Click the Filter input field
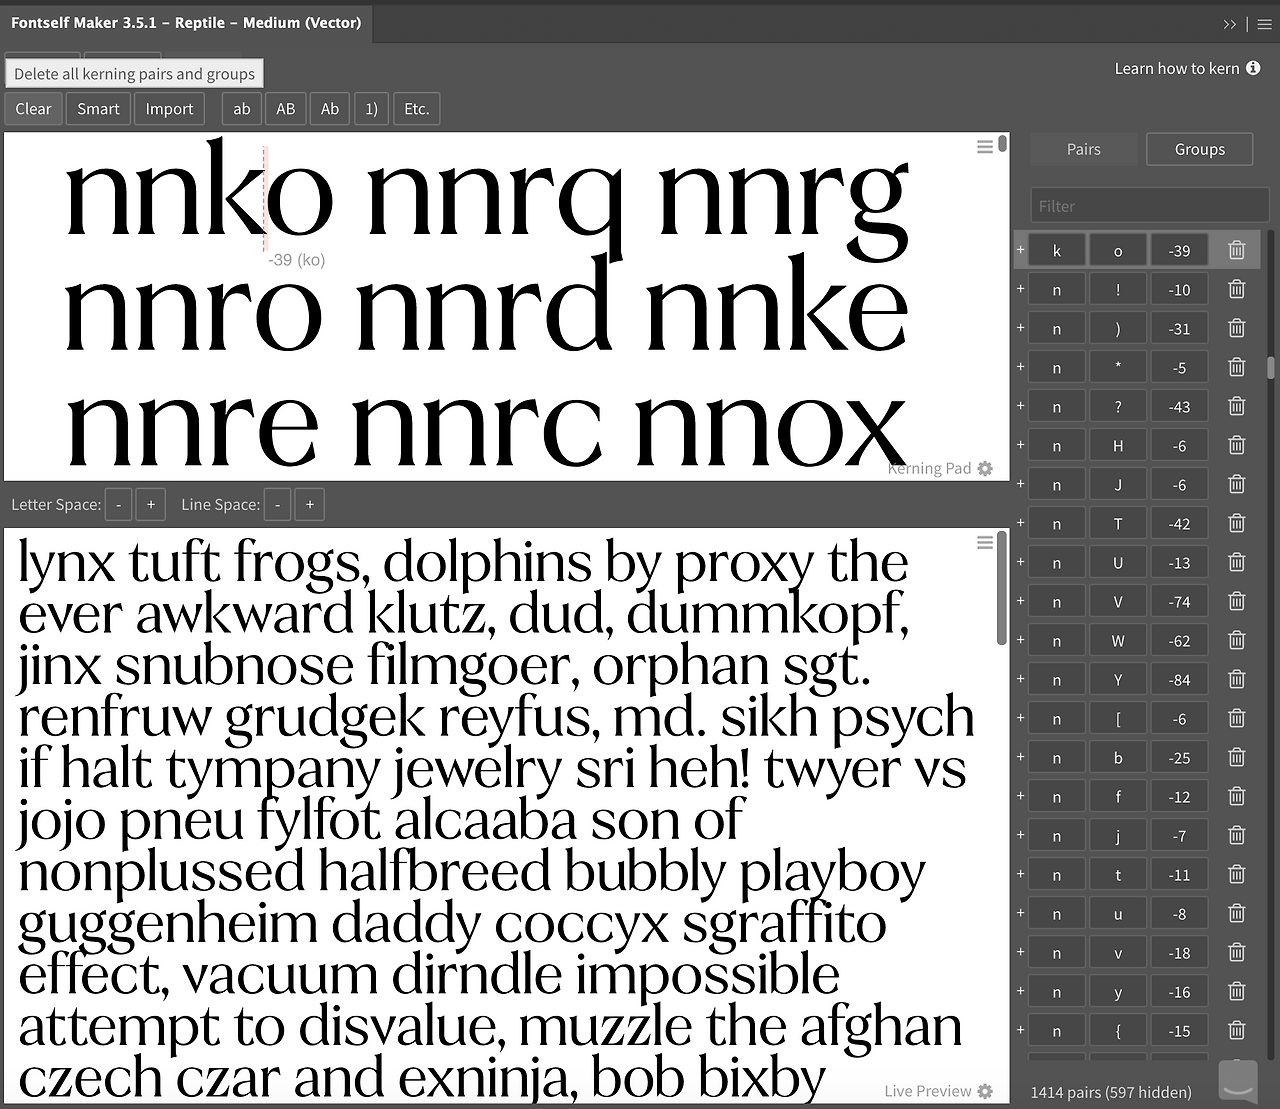Screen dimensions: 1280x1109 coord(1148,205)
